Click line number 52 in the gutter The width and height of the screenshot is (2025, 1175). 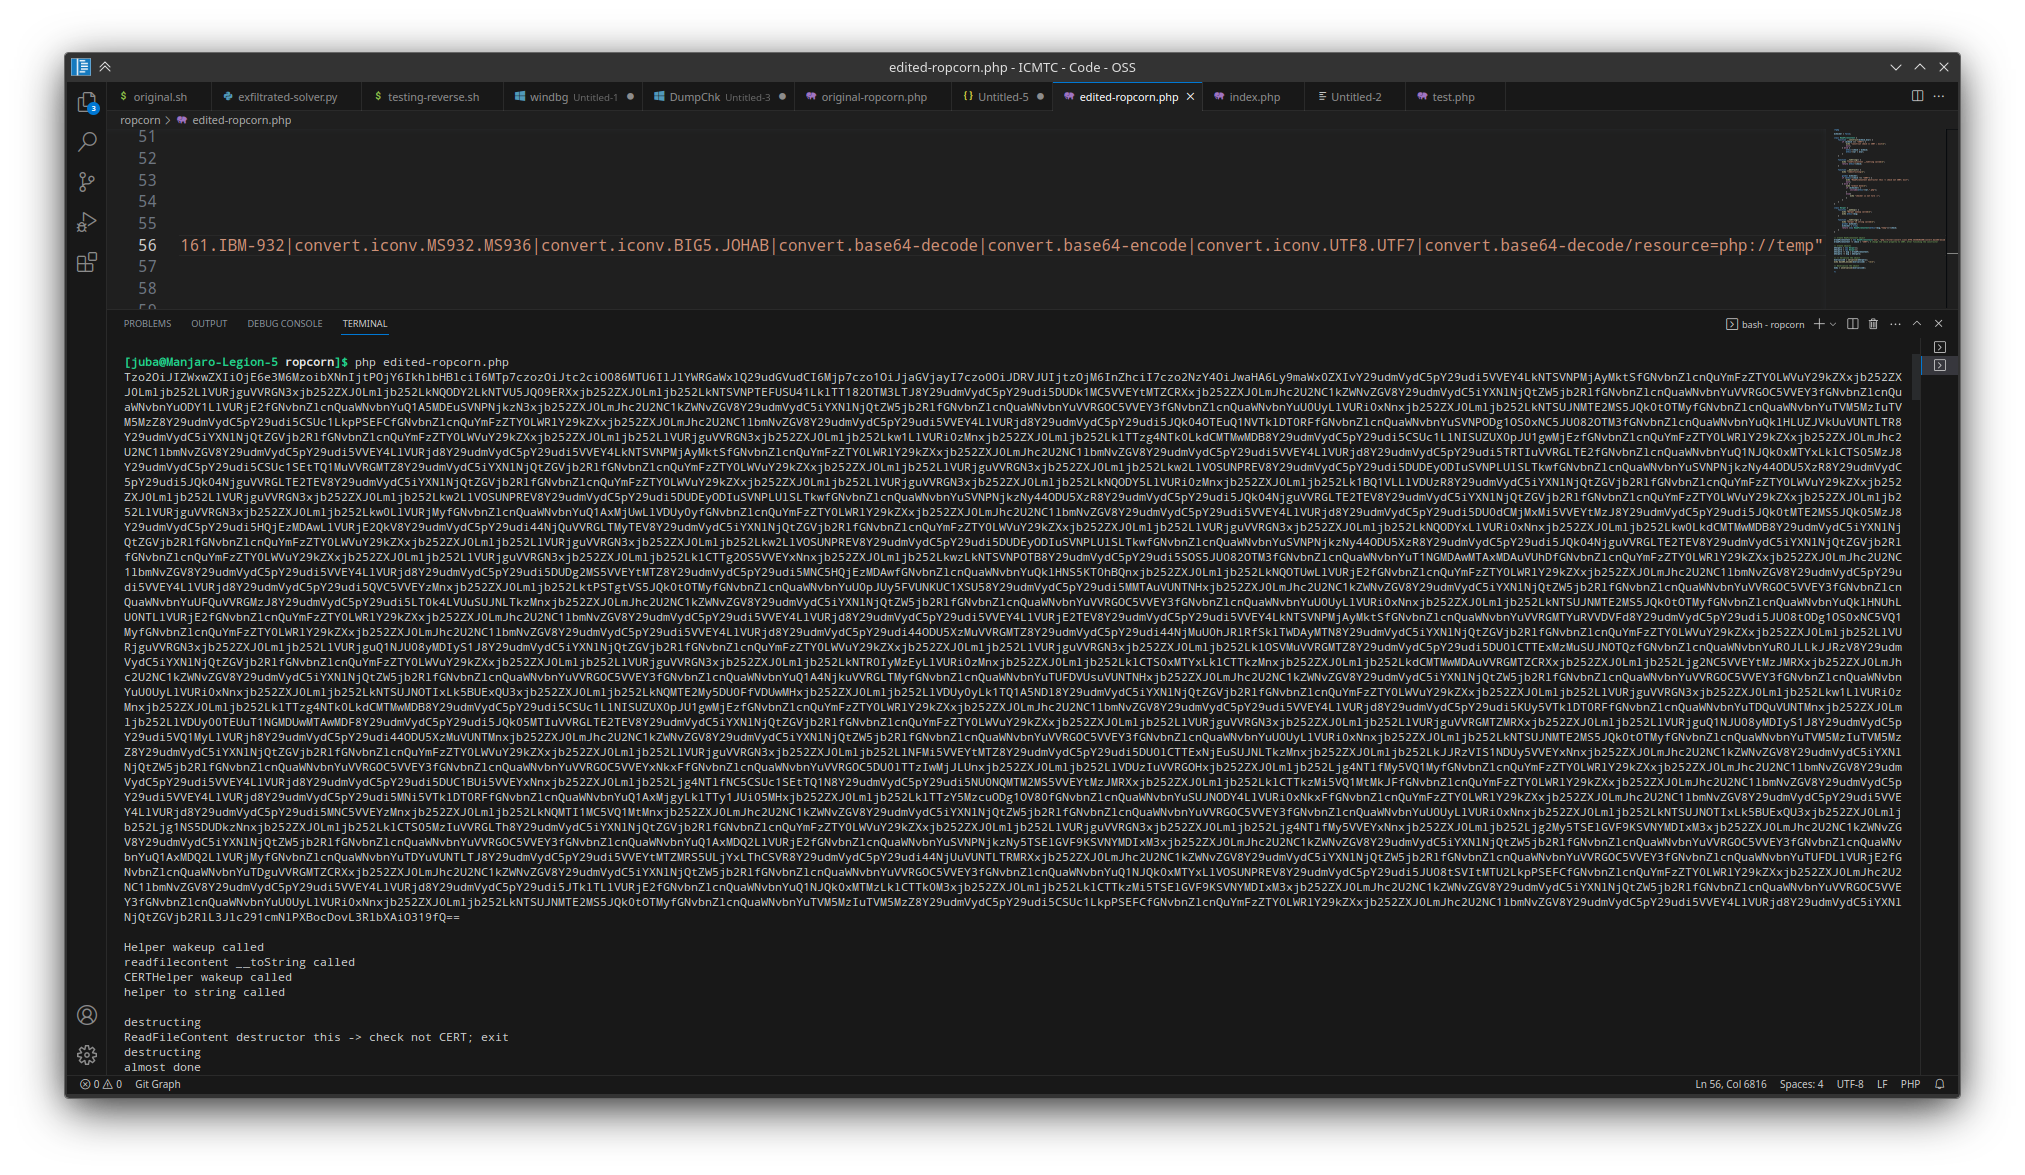click(147, 158)
